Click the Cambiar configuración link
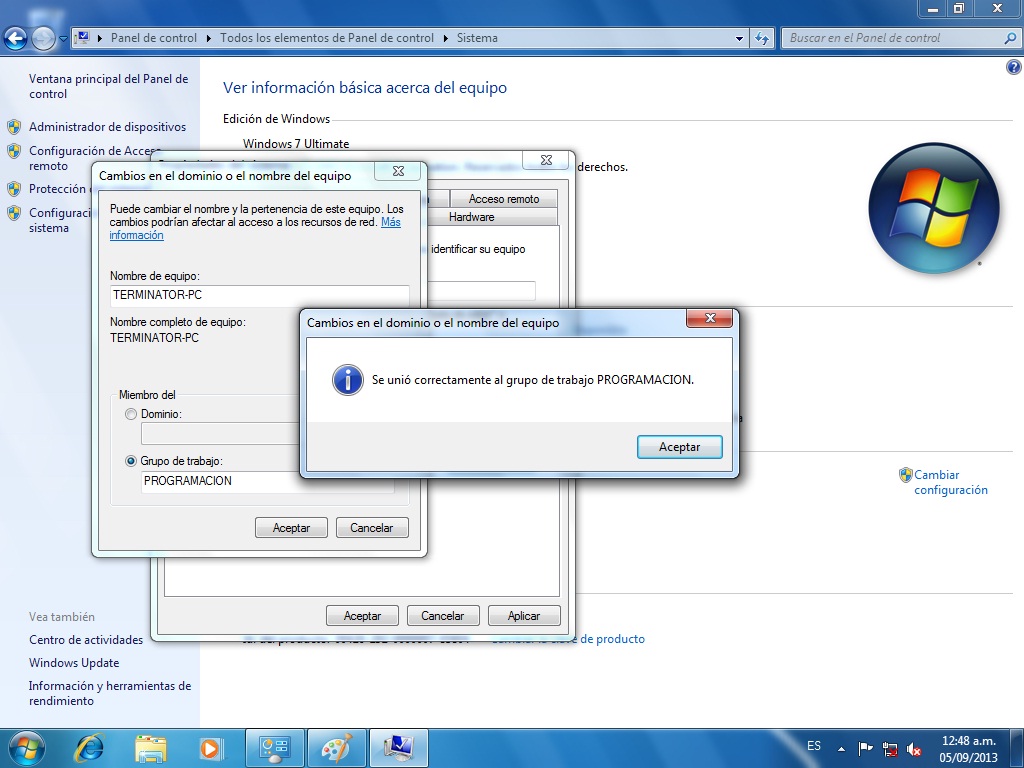1024x768 pixels. pyautogui.click(x=950, y=483)
